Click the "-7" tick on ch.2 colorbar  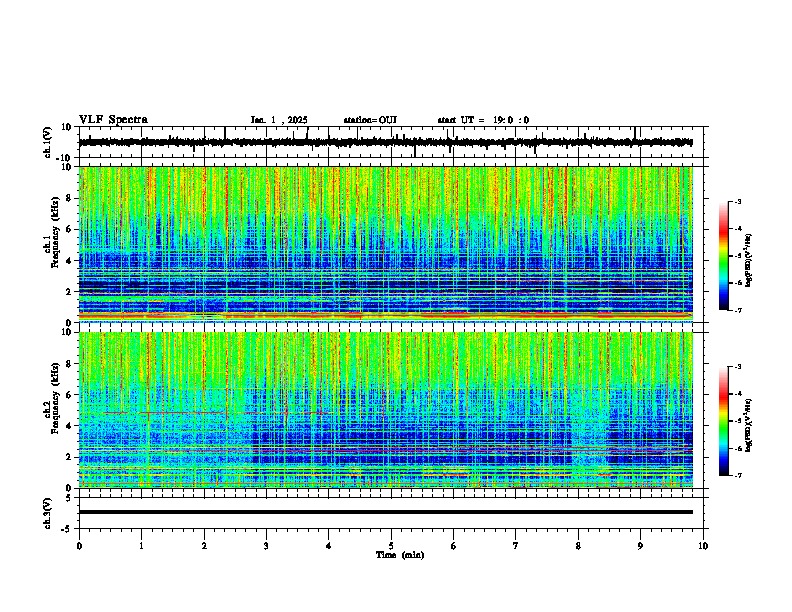[737, 476]
